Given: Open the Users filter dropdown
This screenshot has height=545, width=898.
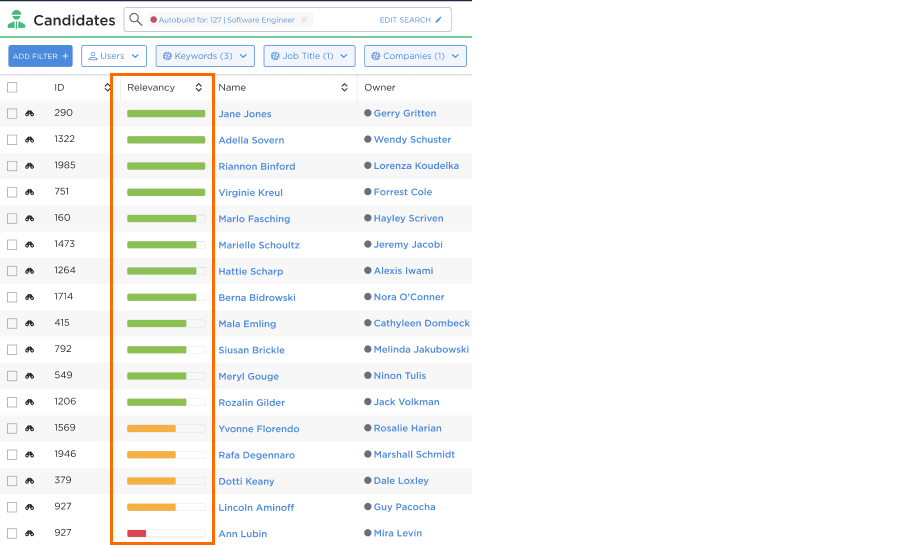Looking at the screenshot, I should [x=114, y=56].
